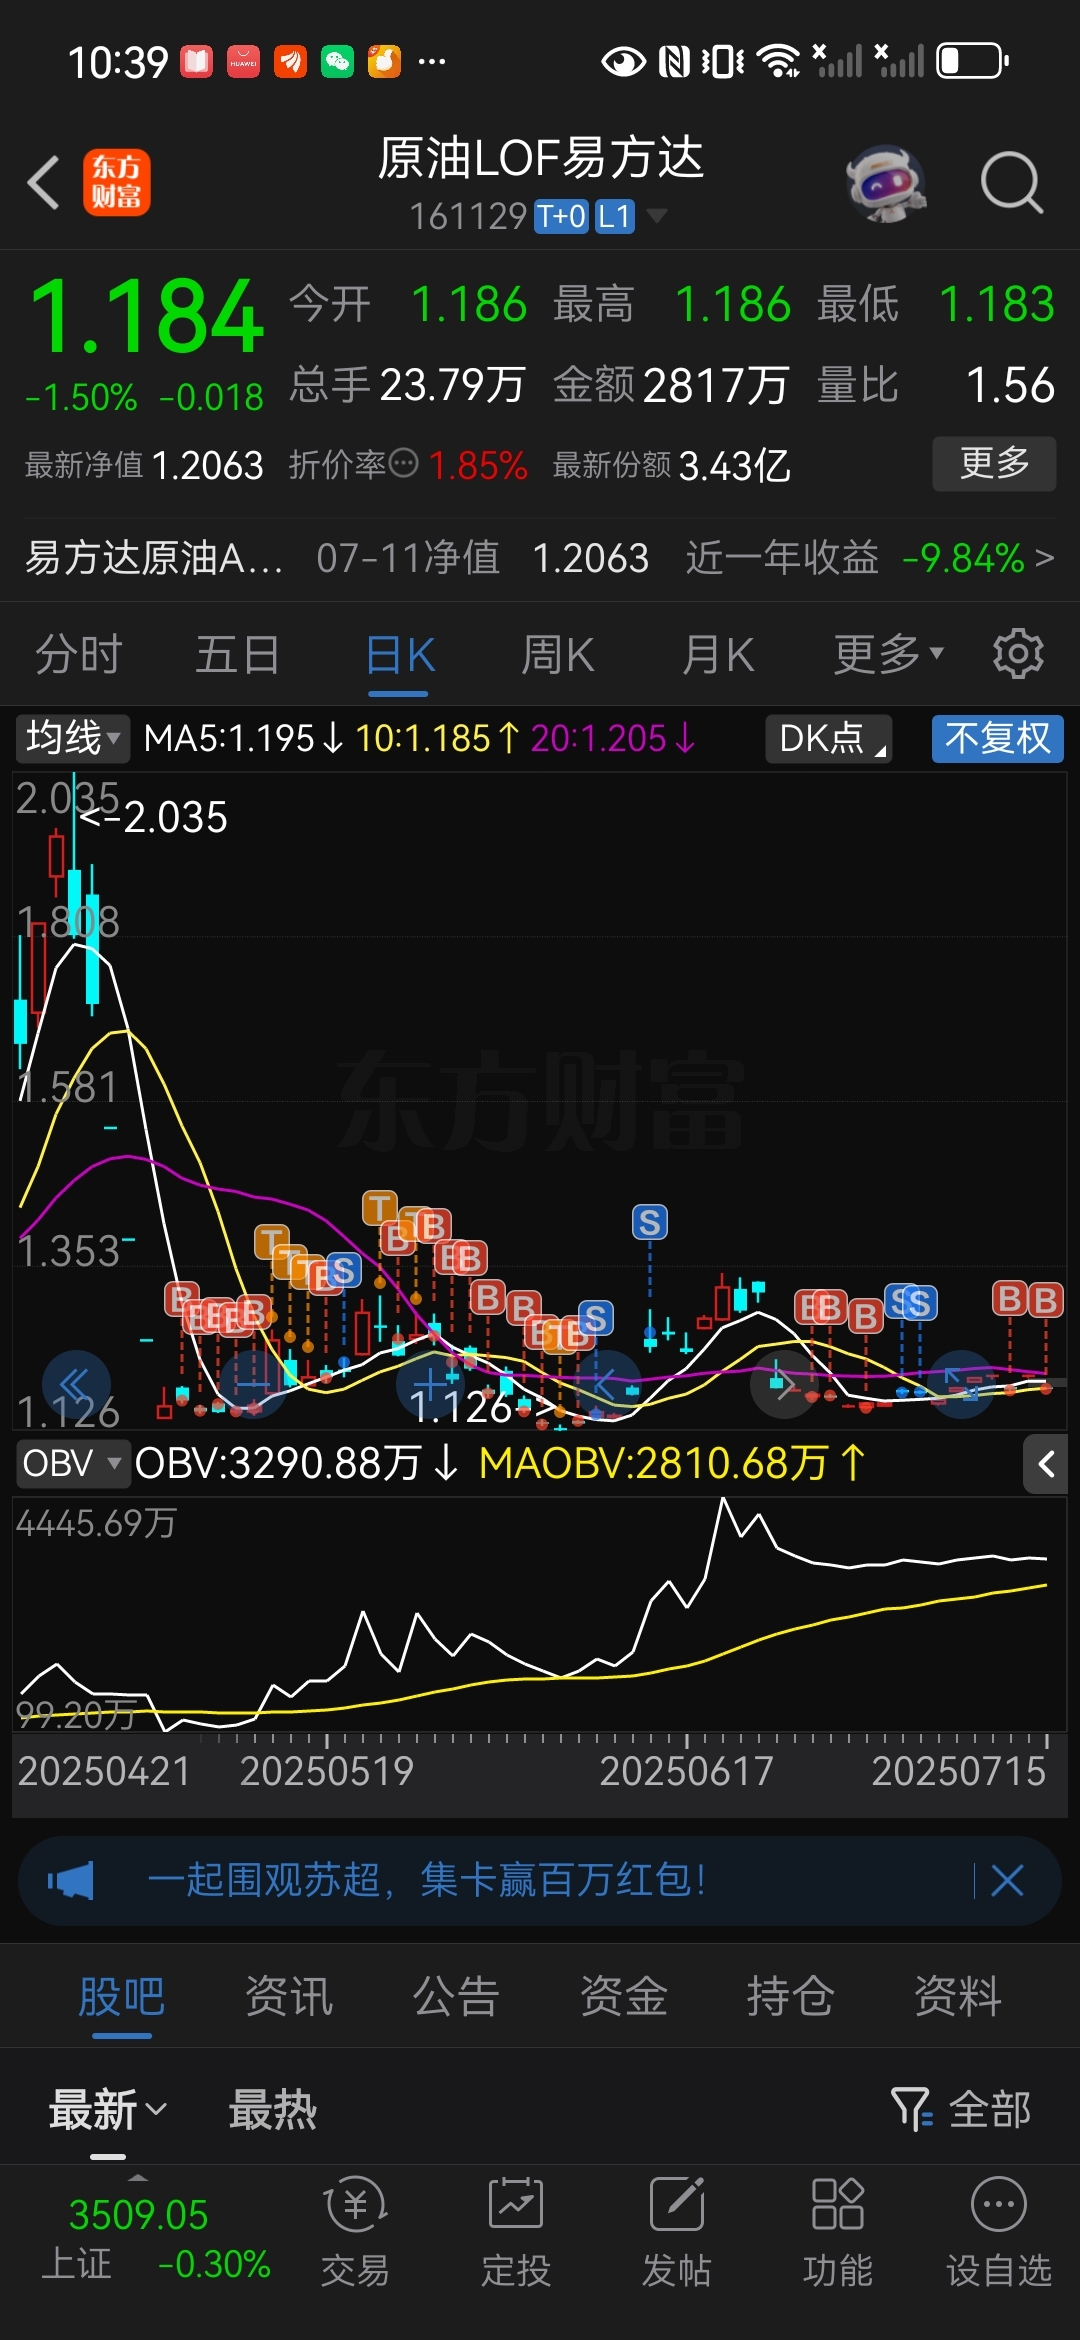The height and width of the screenshot is (2340, 1080).
Task: Tap the blue S sell marker at peak
Action: [x=650, y=1221]
